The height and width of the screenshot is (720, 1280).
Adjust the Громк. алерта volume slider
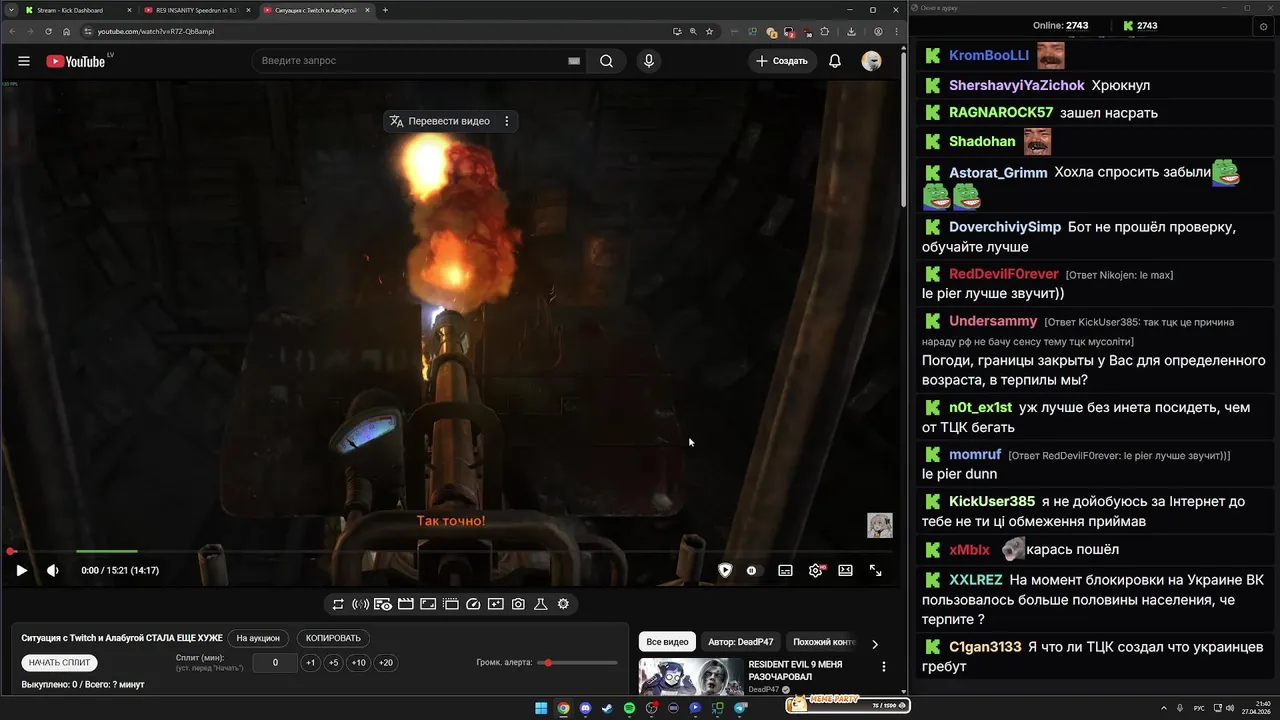[x=577, y=663]
